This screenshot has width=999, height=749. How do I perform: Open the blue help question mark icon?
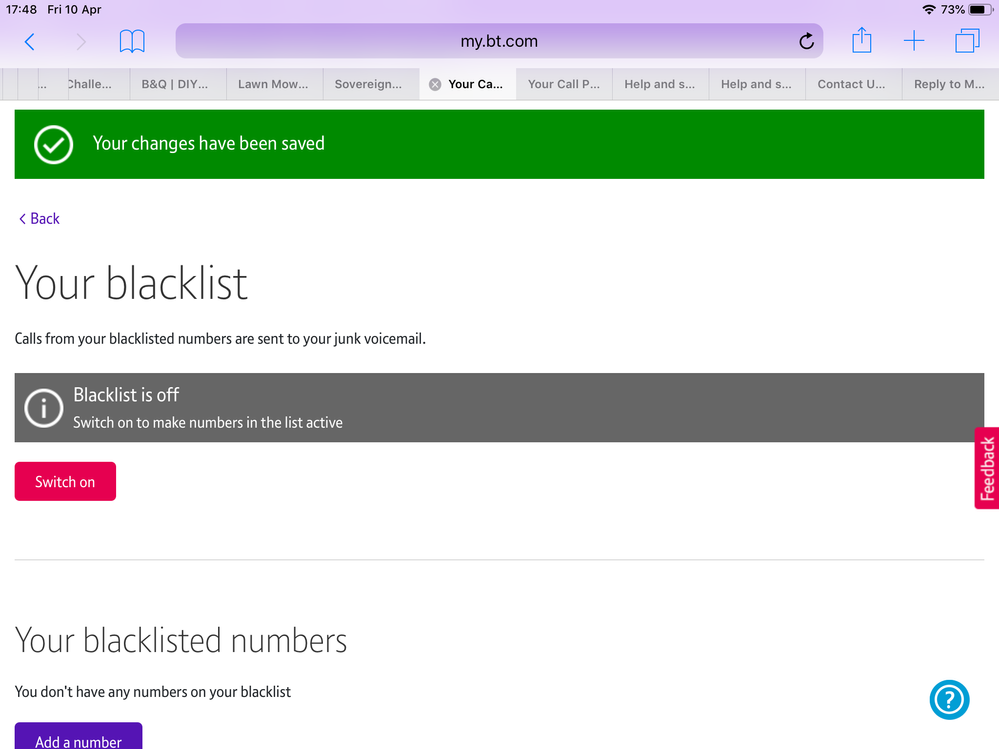pos(949,699)
